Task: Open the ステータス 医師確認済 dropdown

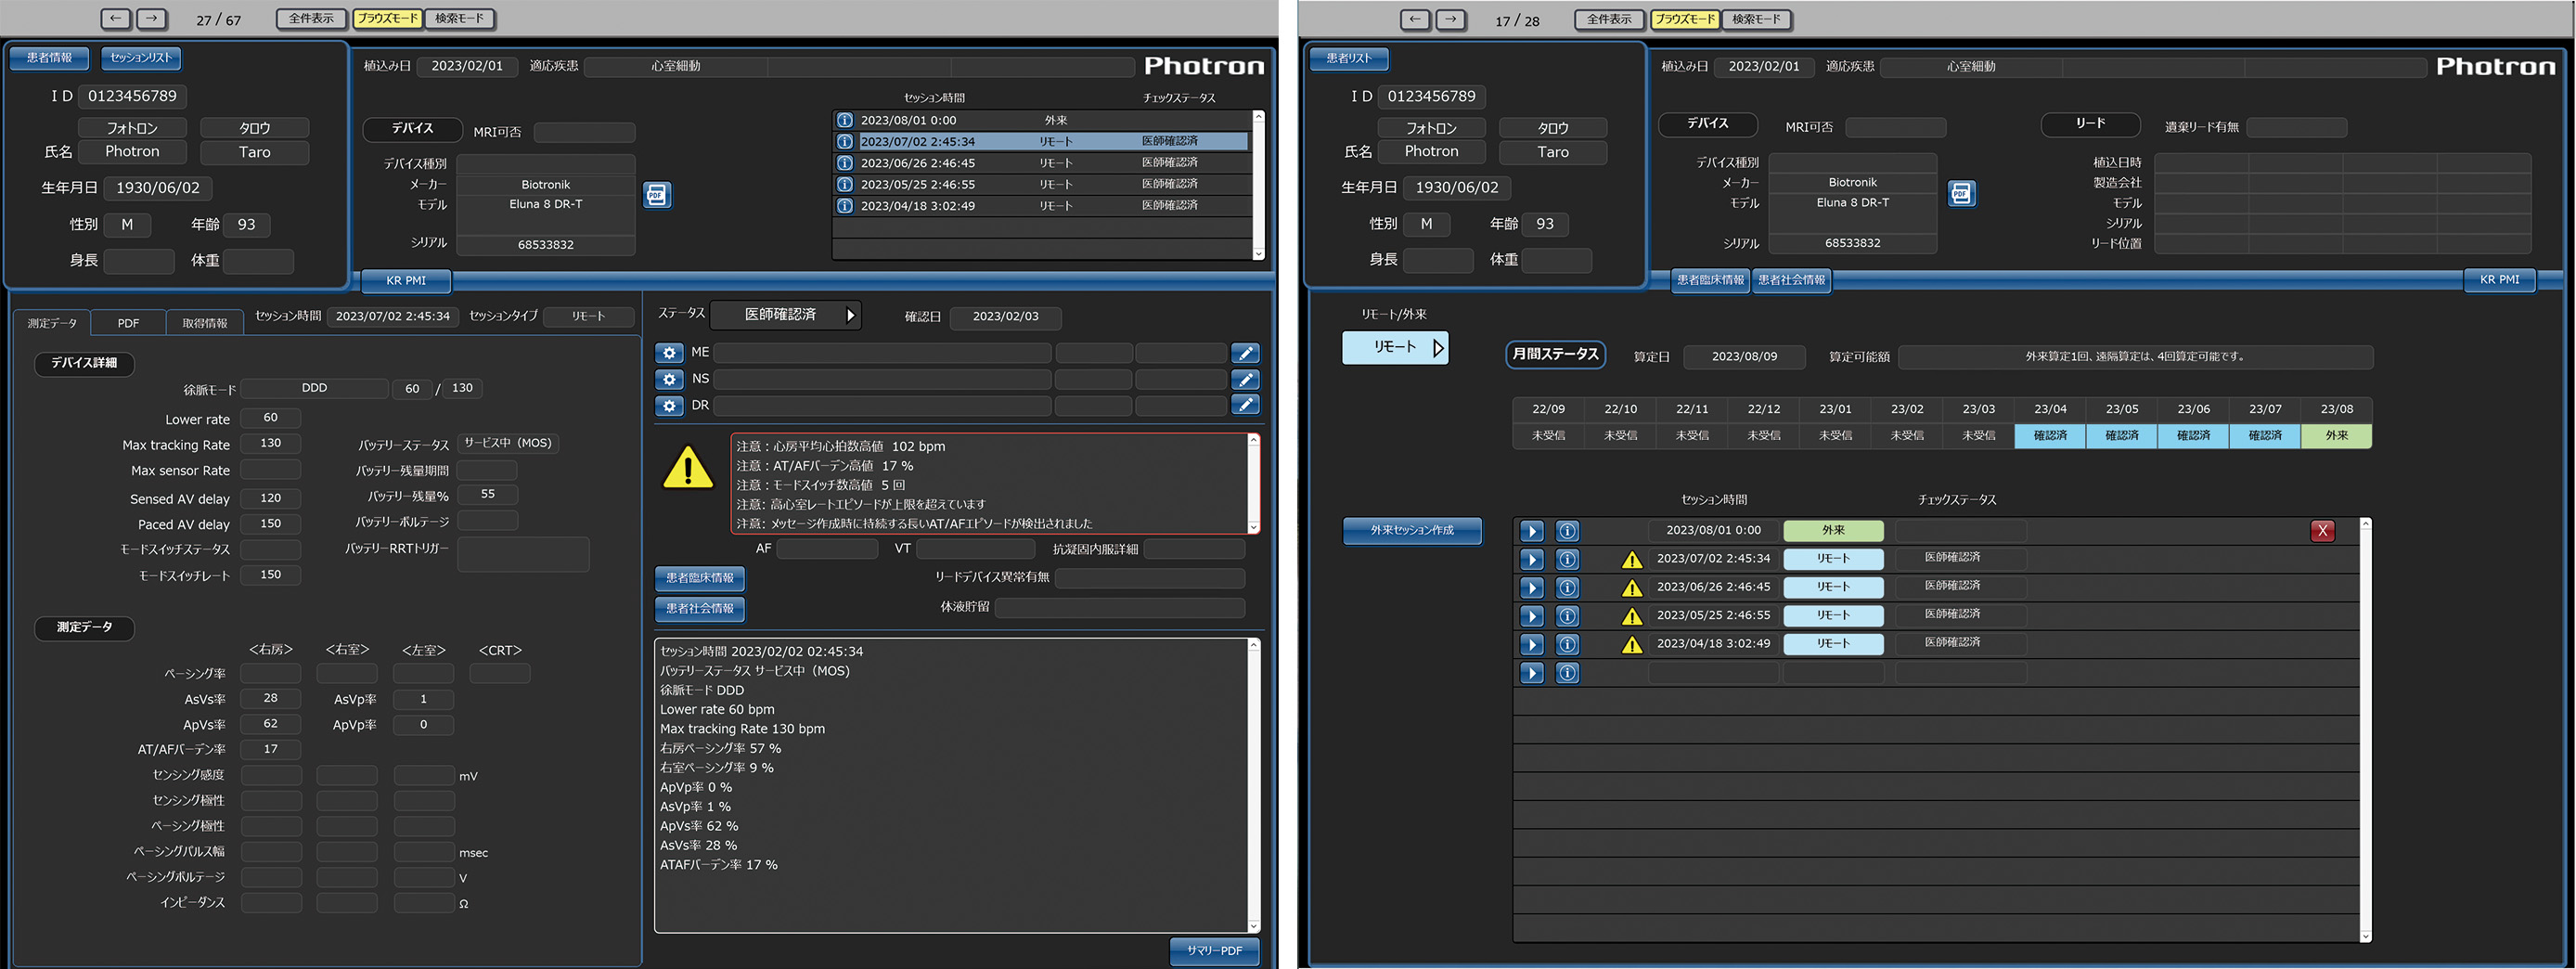Action: click(787, 315)
